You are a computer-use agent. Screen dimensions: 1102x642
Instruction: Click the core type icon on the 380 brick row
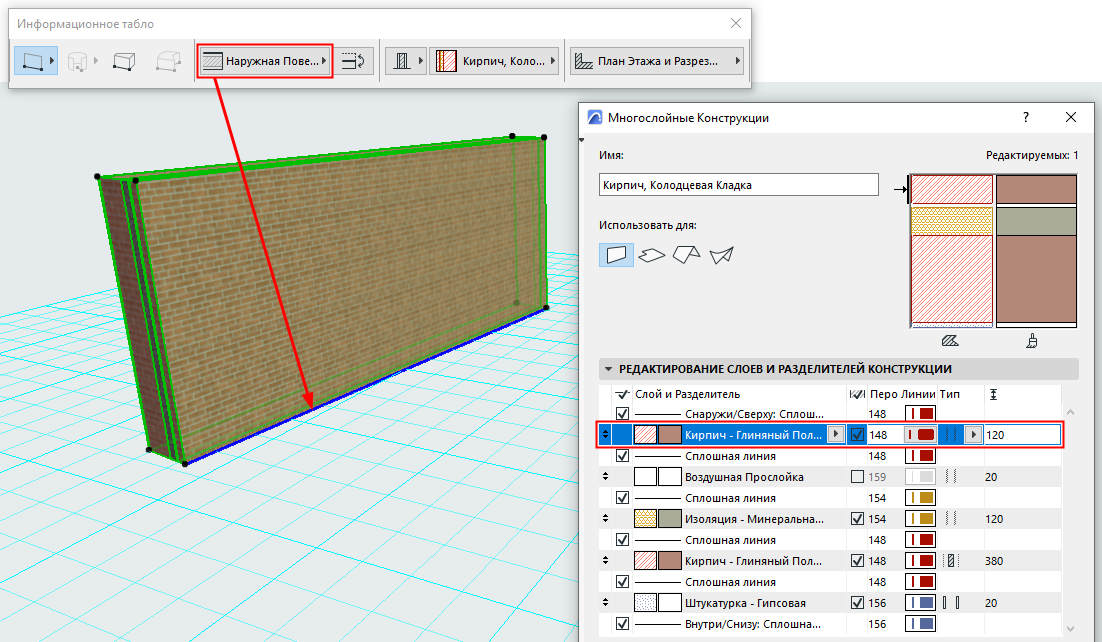[x=951, y=561]
